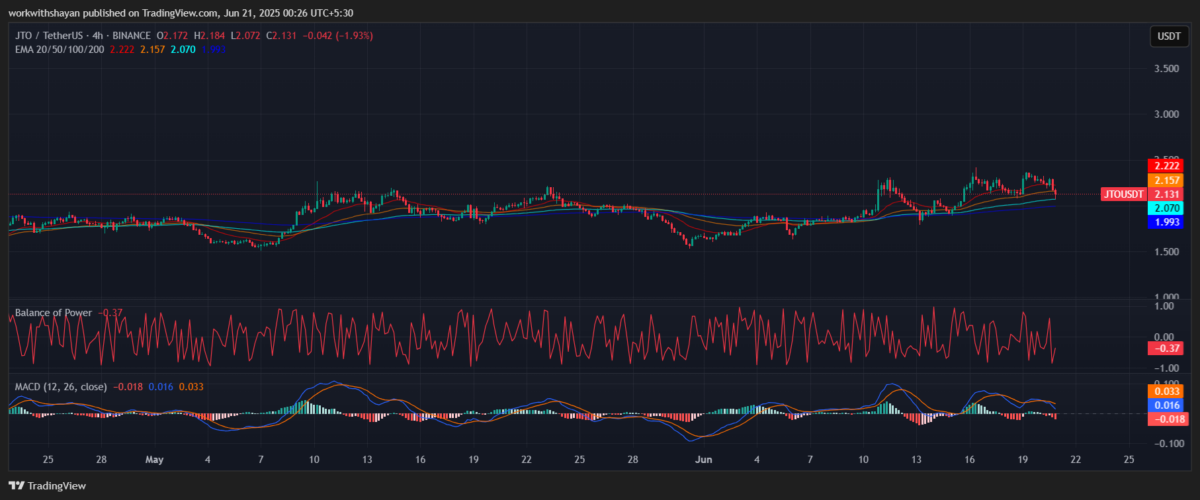Click the JTOUSDT symbol price tag
The height and width of the screenshot is (500, 1200).
click(1122, 194)
